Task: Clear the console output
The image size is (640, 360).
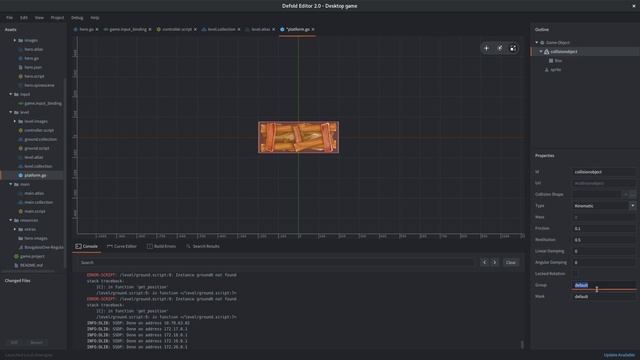Action: tap(511, 262)
